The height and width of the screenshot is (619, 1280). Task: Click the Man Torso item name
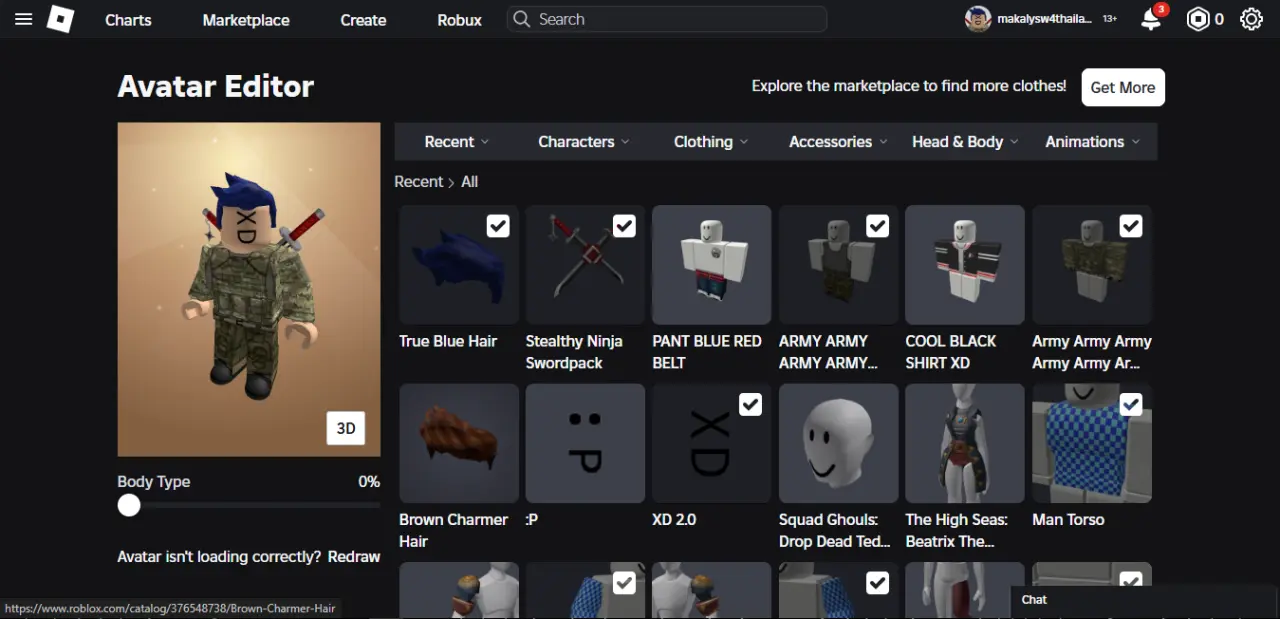point(1068,520)
